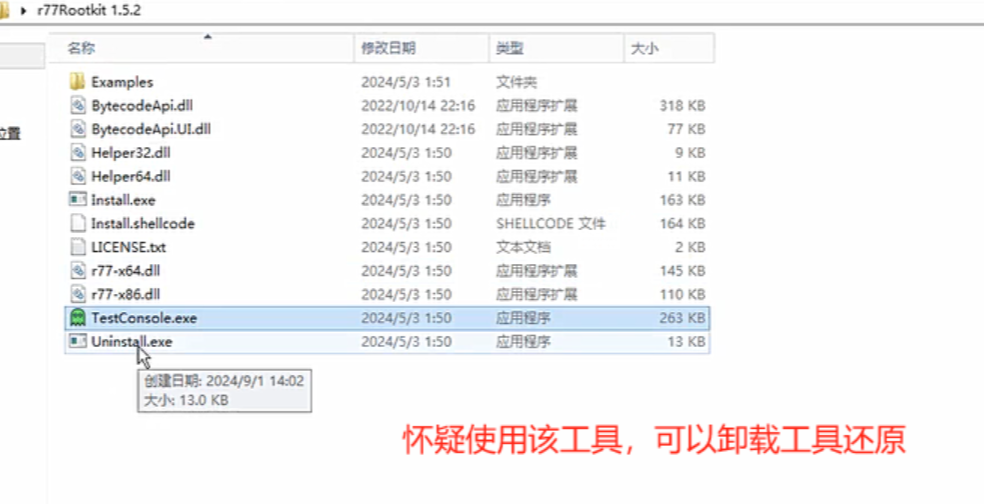
Task: Select the Install.shellcode file name
Action: 143,223
